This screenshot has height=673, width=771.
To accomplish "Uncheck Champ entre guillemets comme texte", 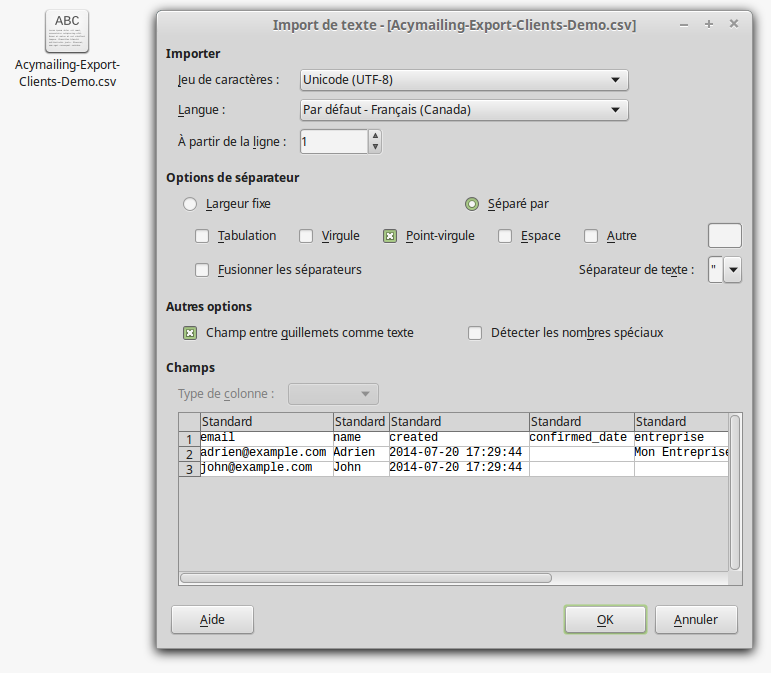I will coord(190,333).
